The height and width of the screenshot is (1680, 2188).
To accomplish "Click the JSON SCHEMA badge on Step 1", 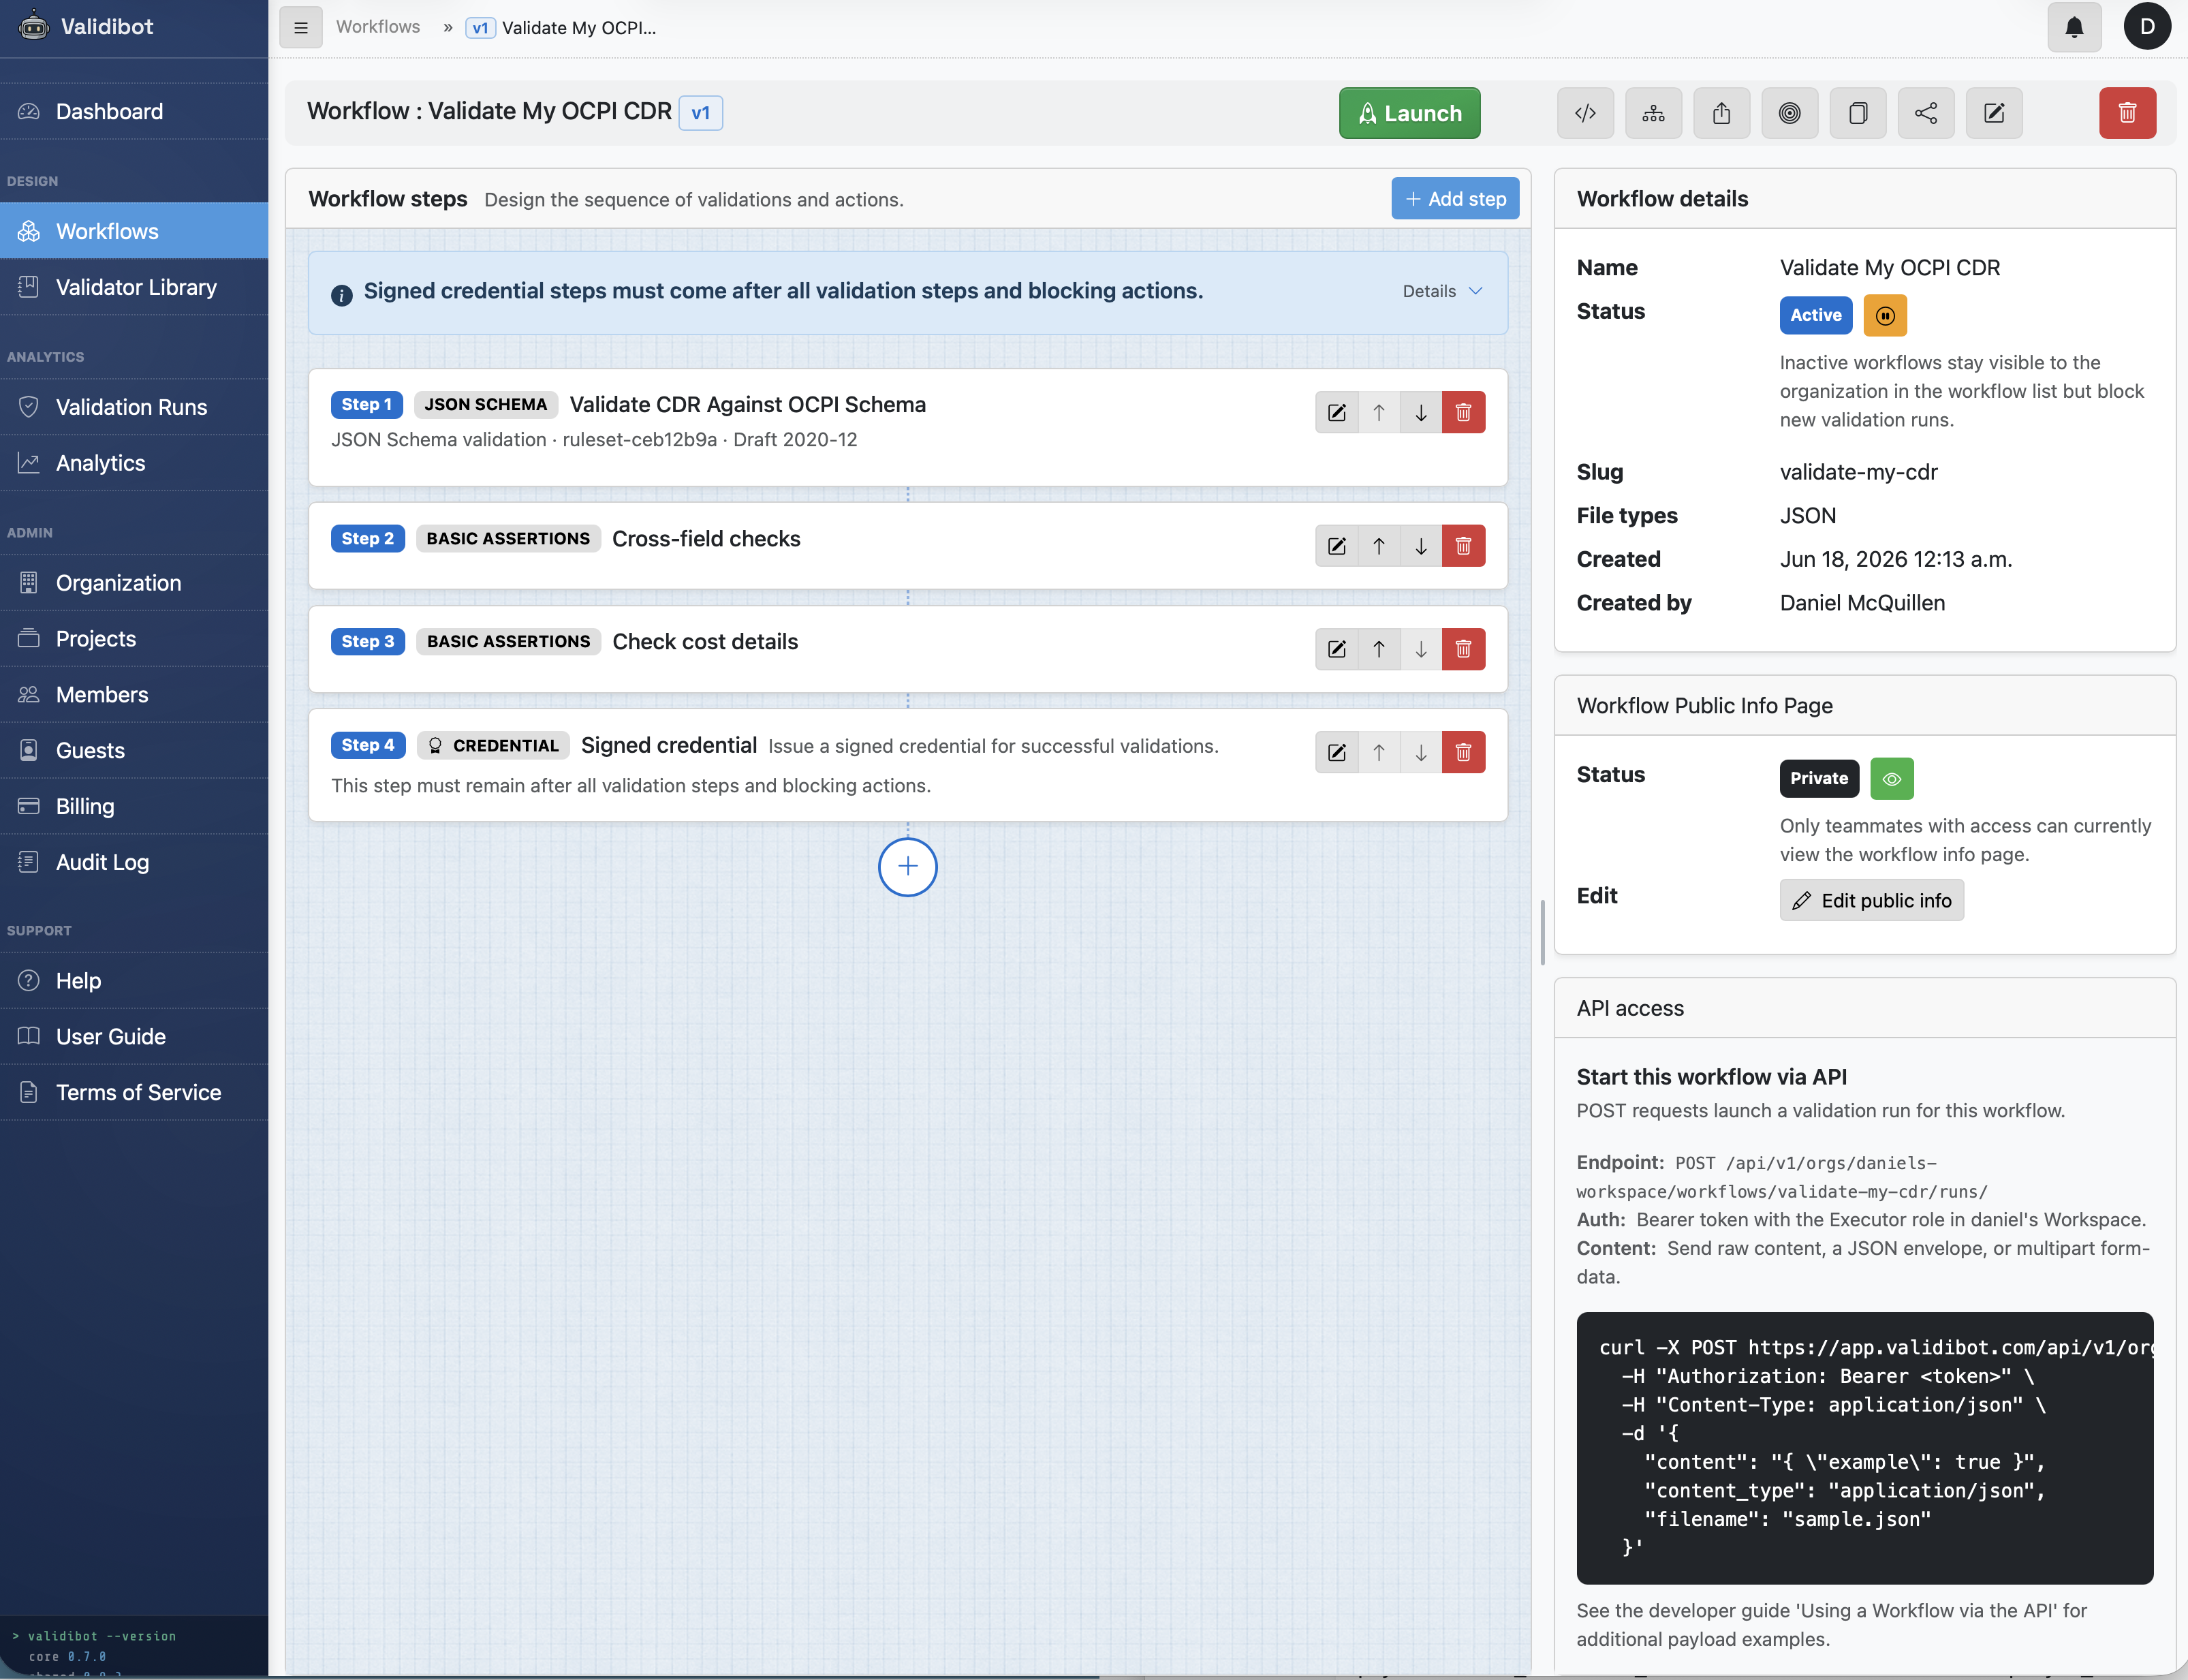I will click(x=485, y=405).
